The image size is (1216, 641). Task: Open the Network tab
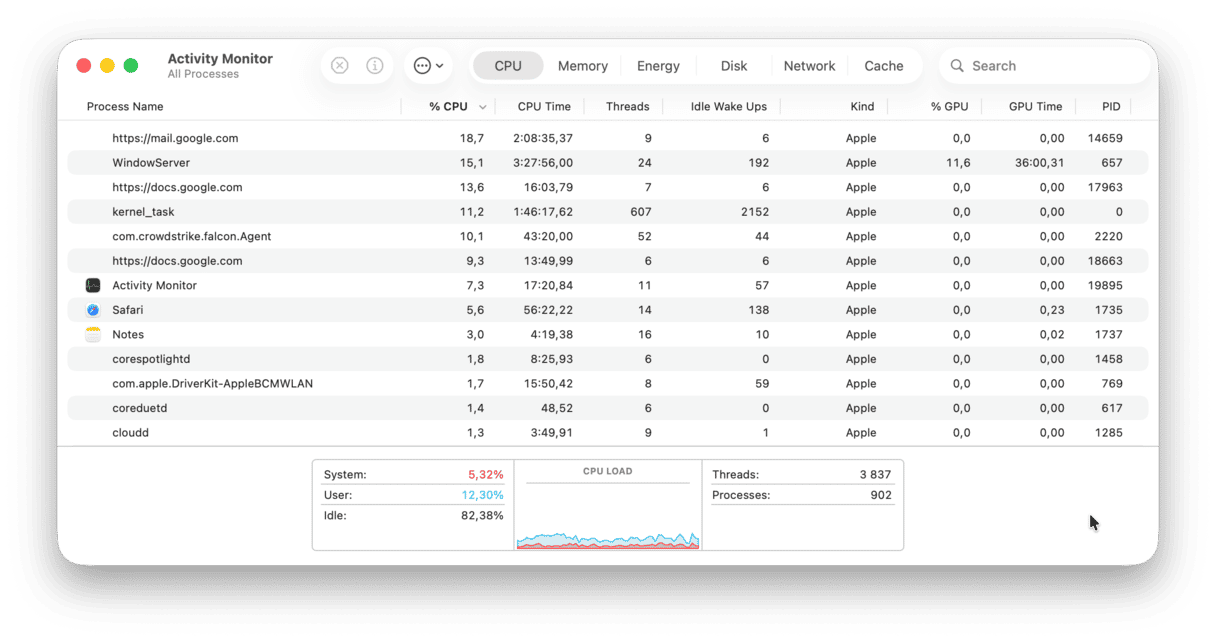point(809,65)
